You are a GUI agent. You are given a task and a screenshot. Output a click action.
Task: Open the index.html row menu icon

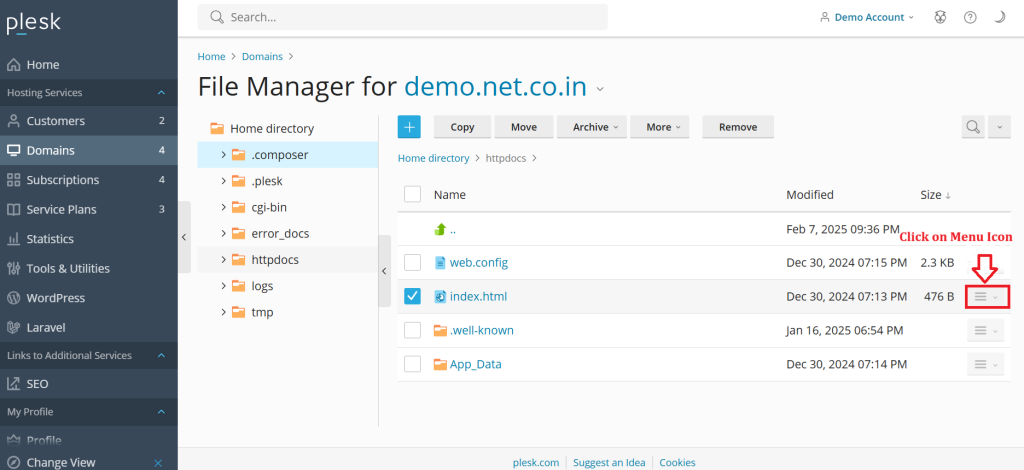click(x=986, y=296)
